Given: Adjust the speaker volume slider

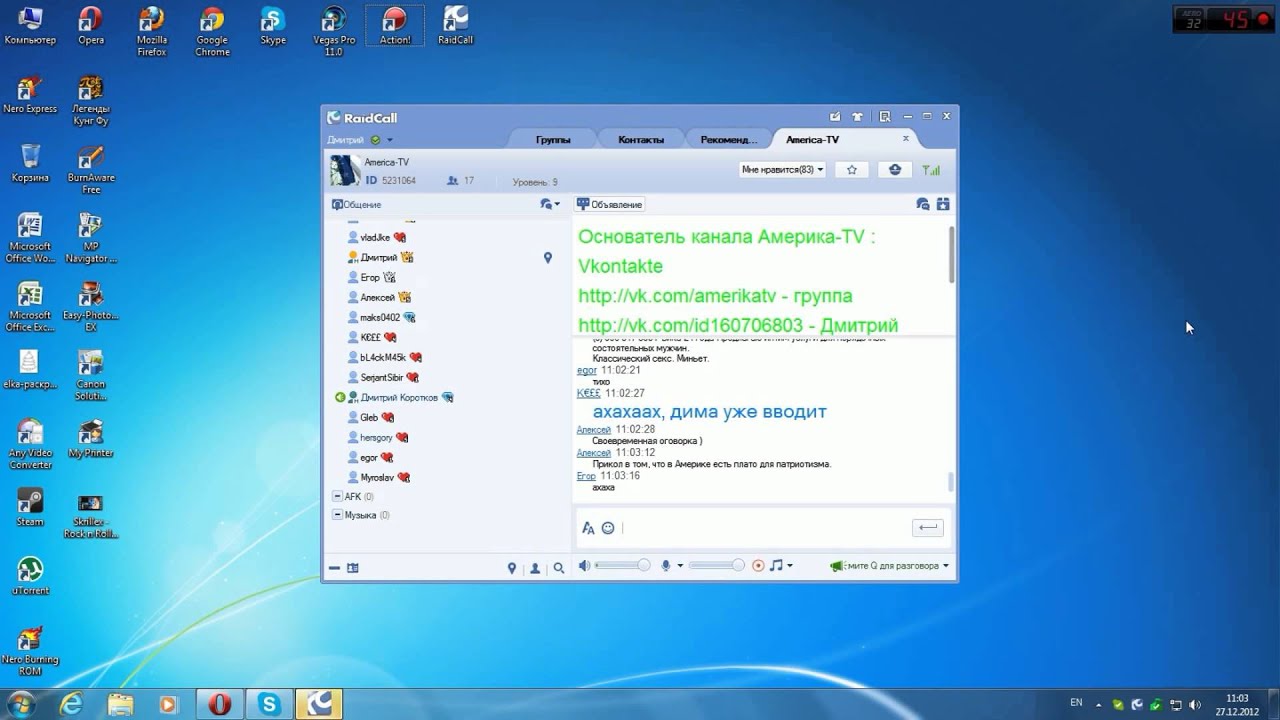Looking at the screenshot, I should point(622,566).
